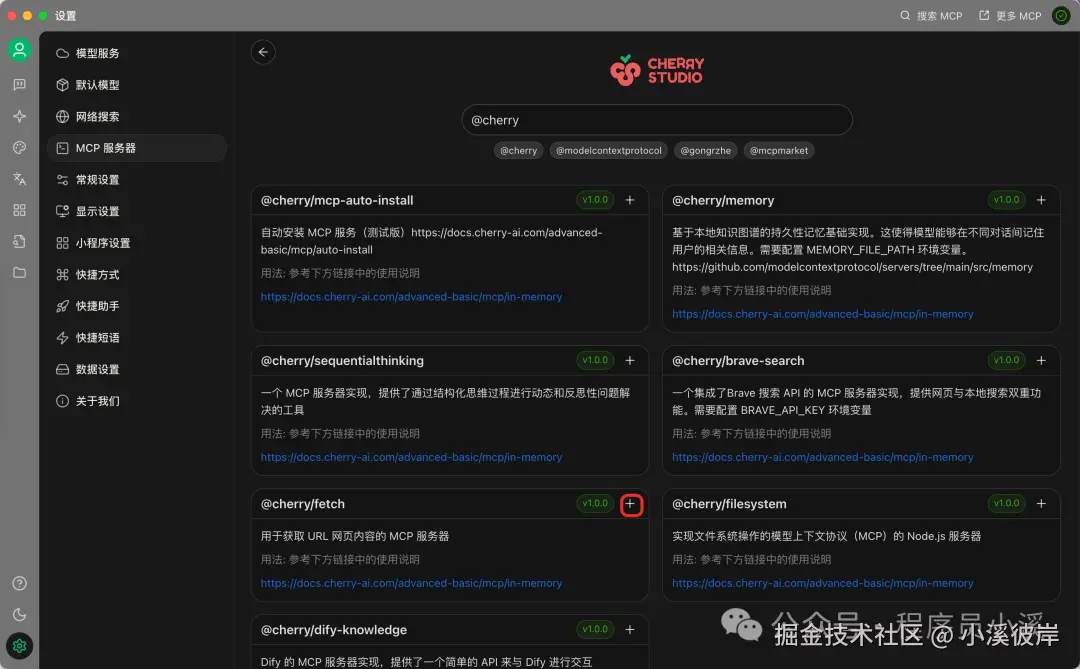Image resolution: width=1080 pixels, height=669 pixels.
Task: Toggle dark mode moon icon
Action: coord(19,615)
